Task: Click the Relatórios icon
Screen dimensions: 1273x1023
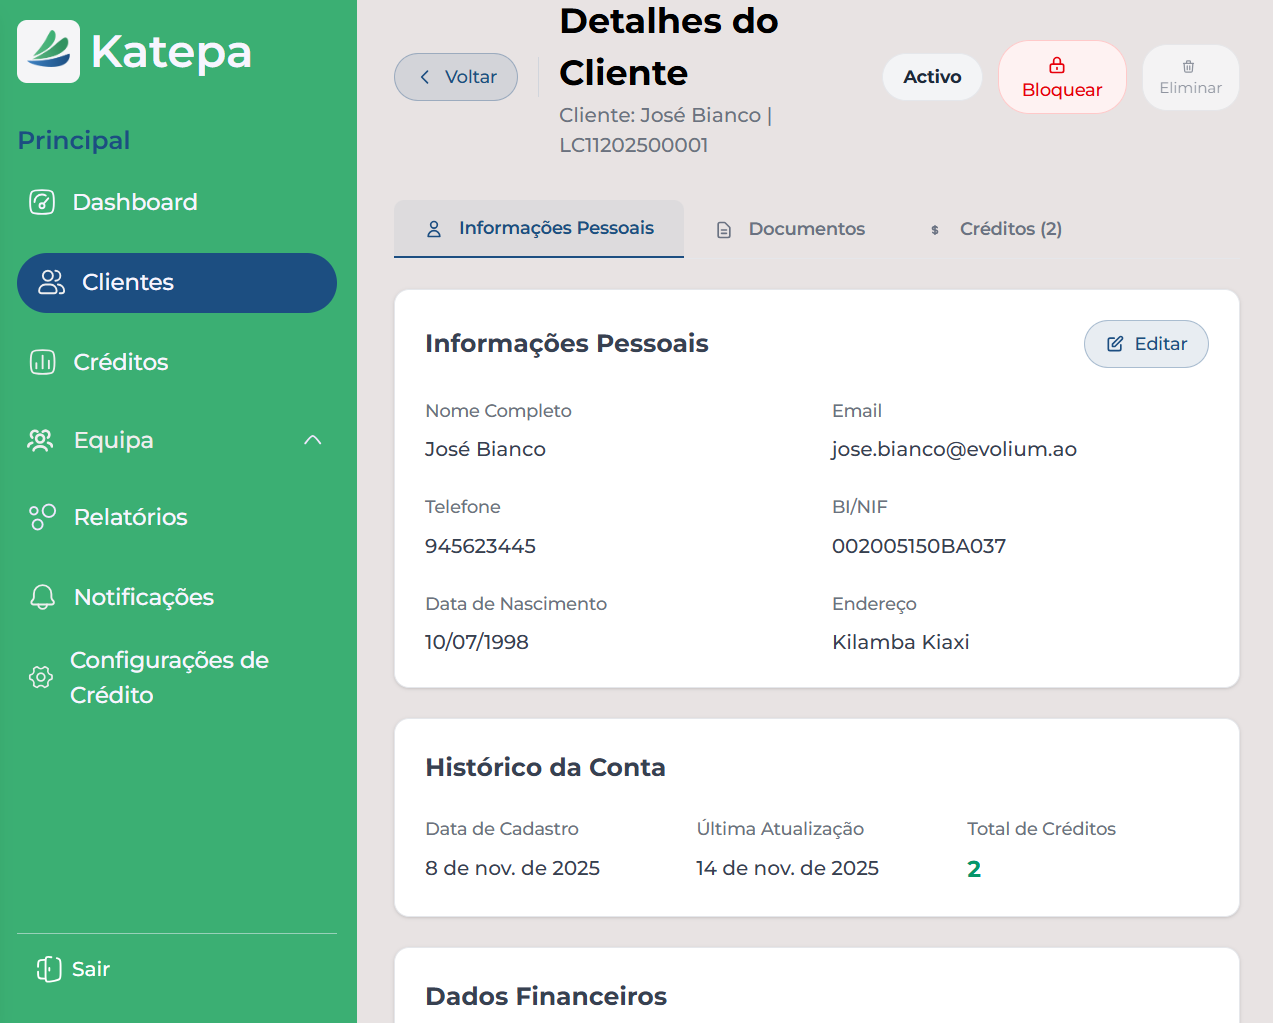Action: click(41, 517)
